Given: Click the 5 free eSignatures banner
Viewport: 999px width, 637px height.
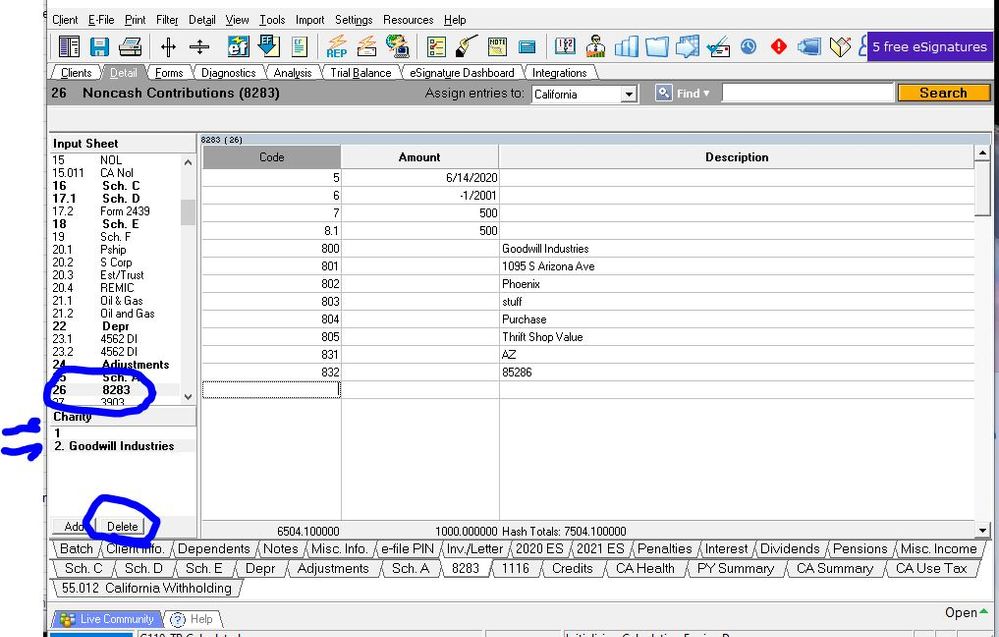Looking at the screenshot, I should pos(929,46).
